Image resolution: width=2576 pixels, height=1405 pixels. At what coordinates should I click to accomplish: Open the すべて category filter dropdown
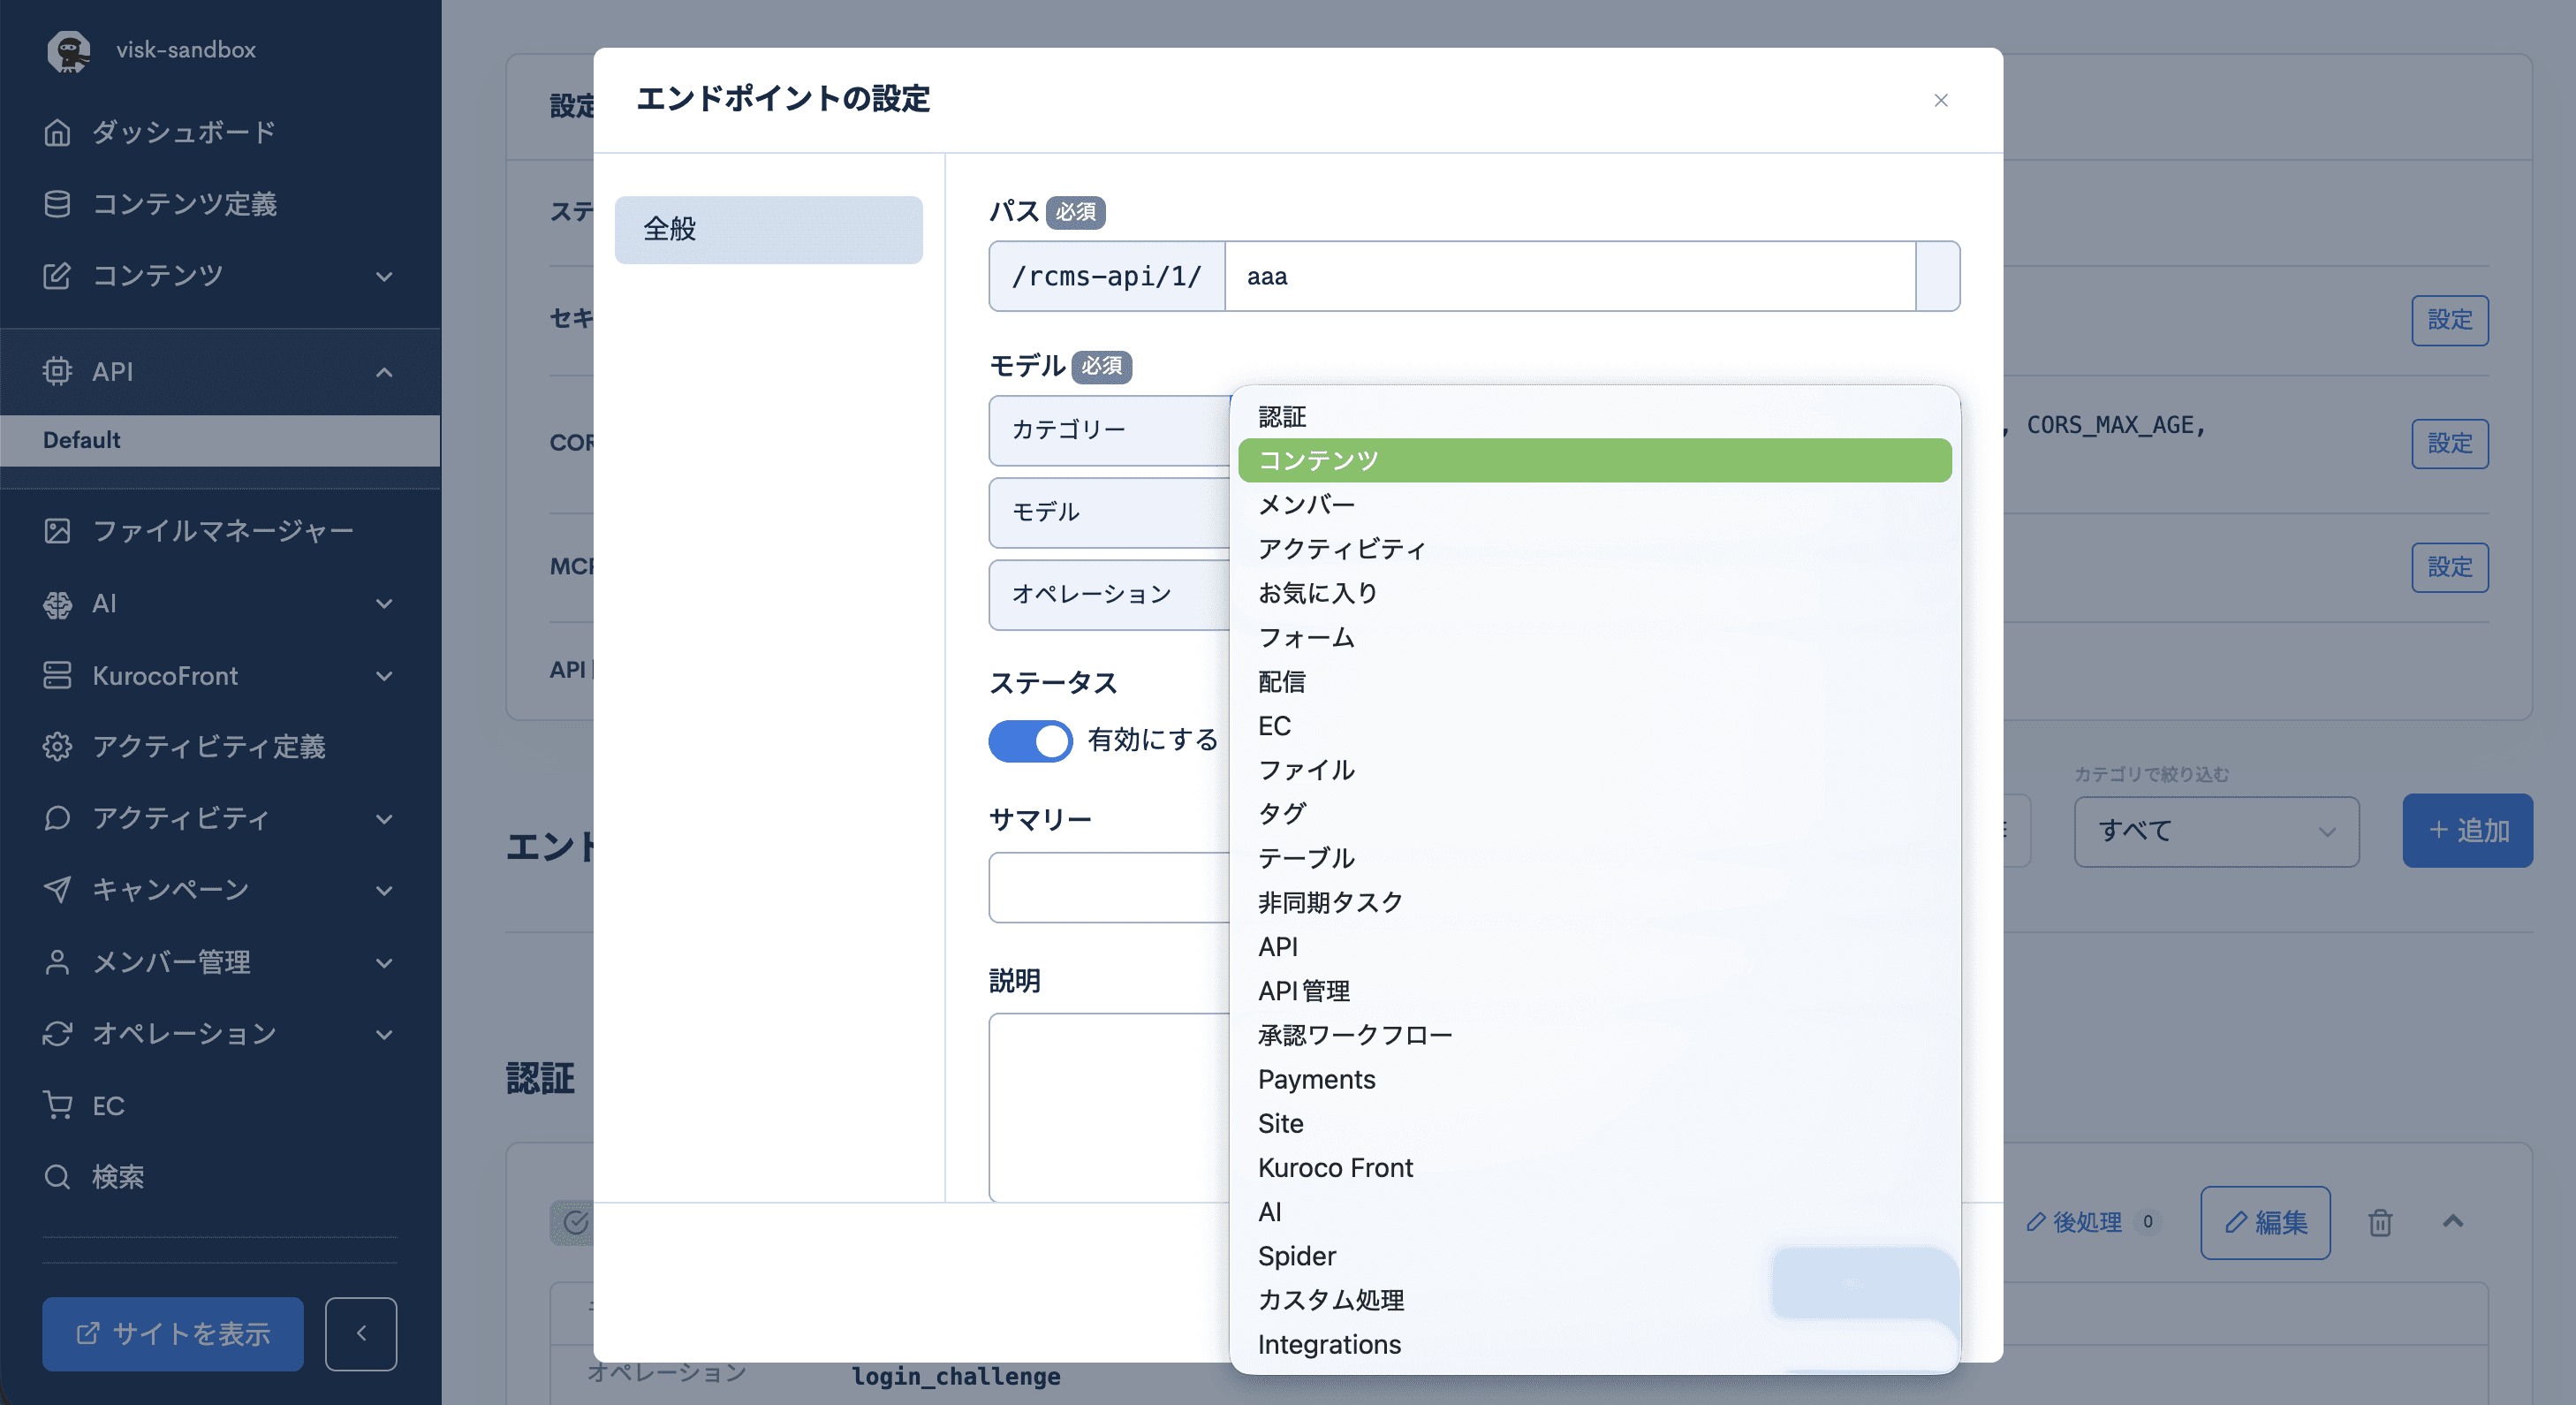(x=2216, y=831)
